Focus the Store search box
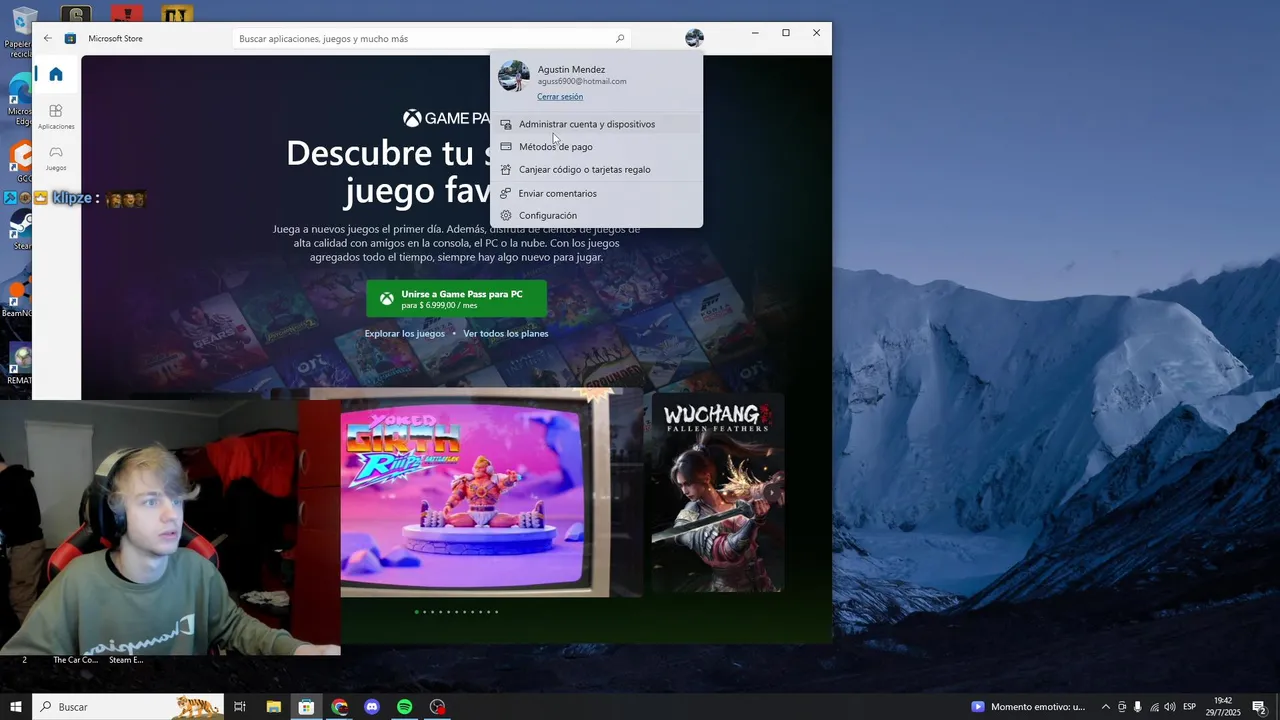1280x720 pixels. 432,39
